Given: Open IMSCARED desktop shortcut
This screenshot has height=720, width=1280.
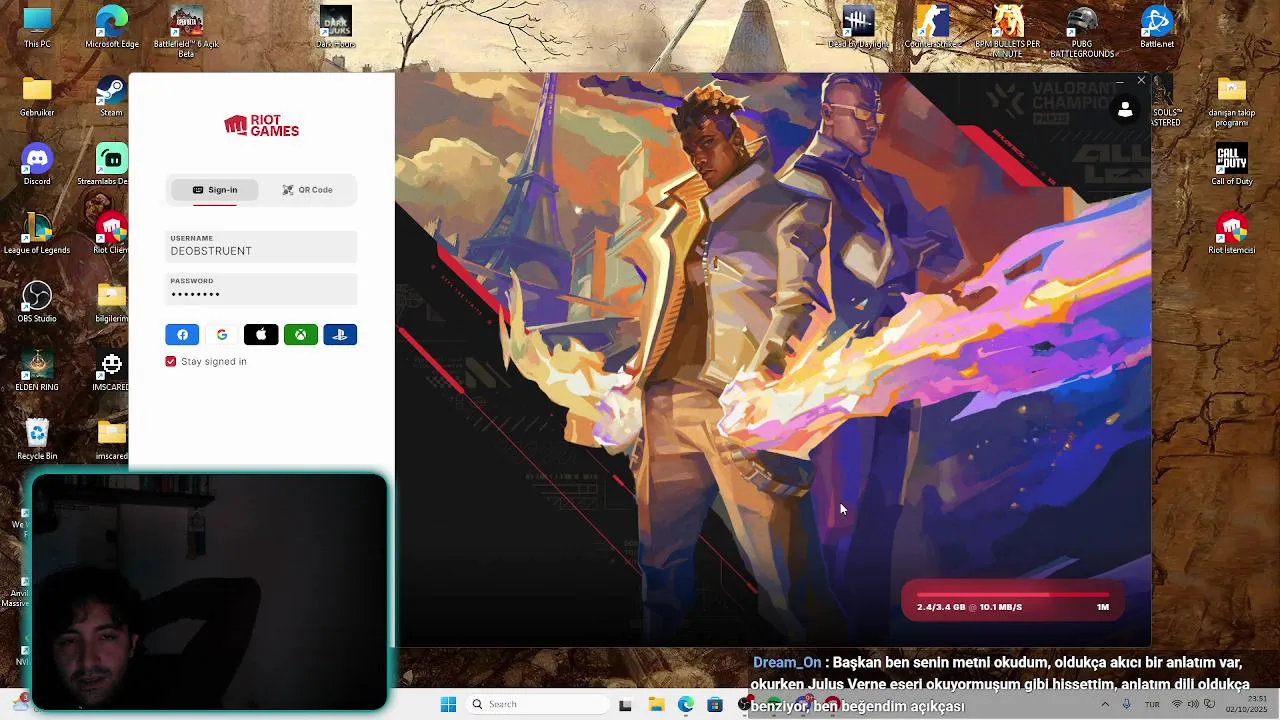Looking at the screenshot, I should (x=111, y=370).
